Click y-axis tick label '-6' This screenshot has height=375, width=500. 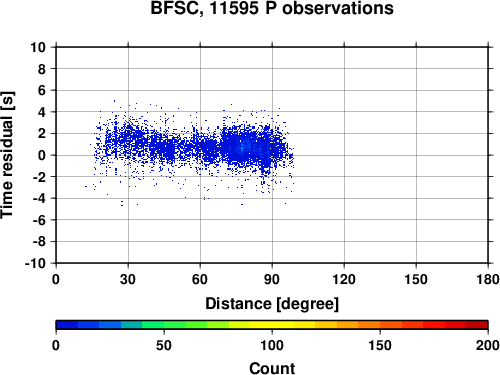[39, 220]
